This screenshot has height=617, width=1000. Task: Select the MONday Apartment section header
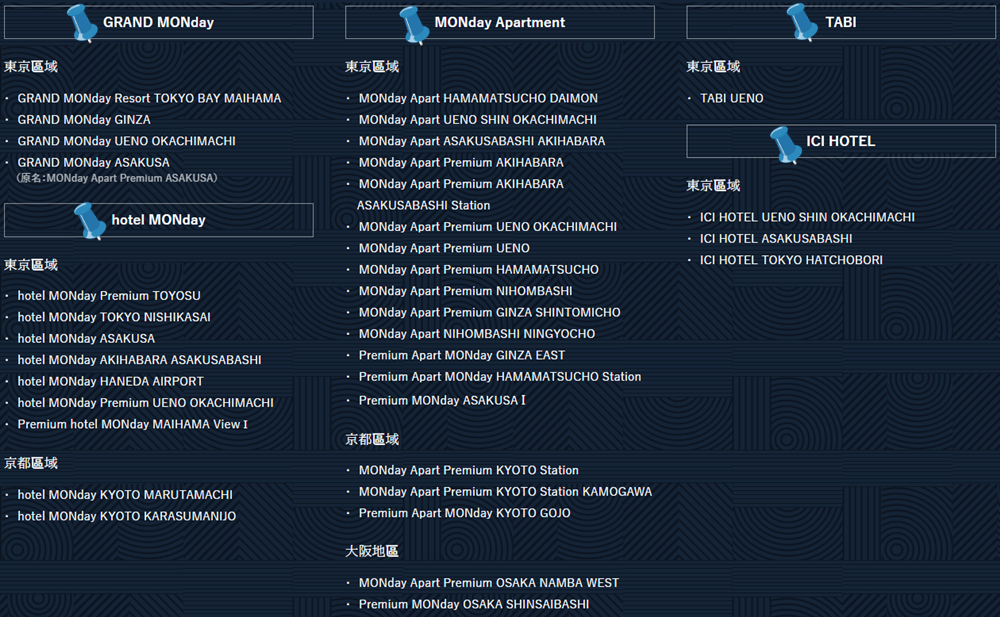[500, 22]
